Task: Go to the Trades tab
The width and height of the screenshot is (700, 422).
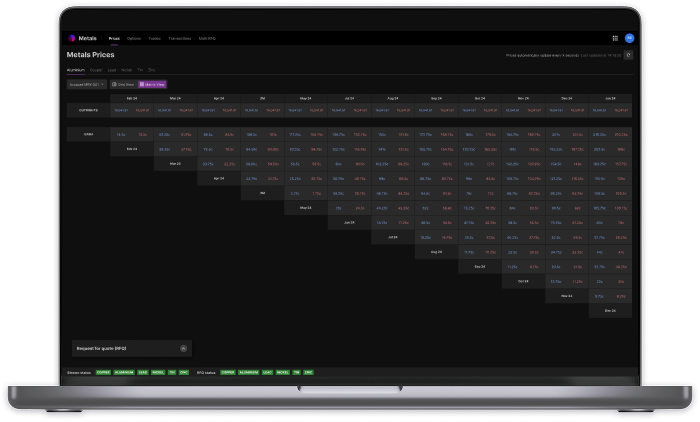Action: [x=154, y=38]
